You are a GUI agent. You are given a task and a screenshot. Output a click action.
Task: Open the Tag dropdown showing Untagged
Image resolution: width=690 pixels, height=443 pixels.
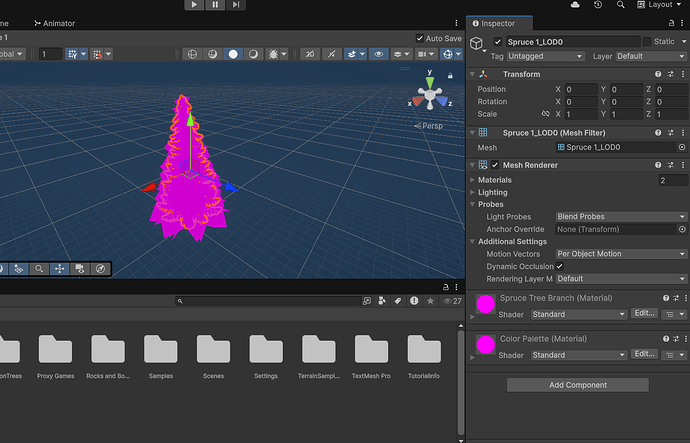545,56
